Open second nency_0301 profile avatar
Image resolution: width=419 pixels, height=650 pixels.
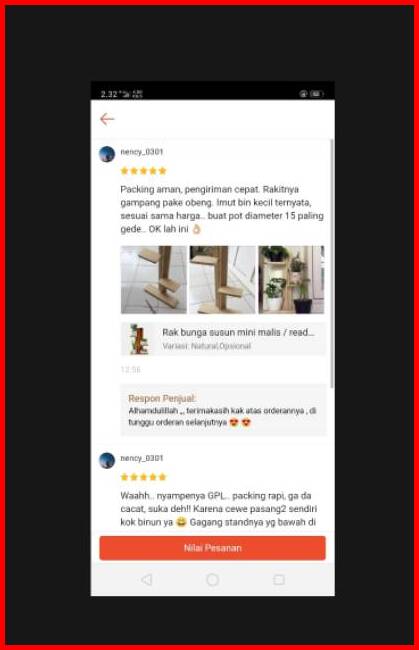point(107,461)
